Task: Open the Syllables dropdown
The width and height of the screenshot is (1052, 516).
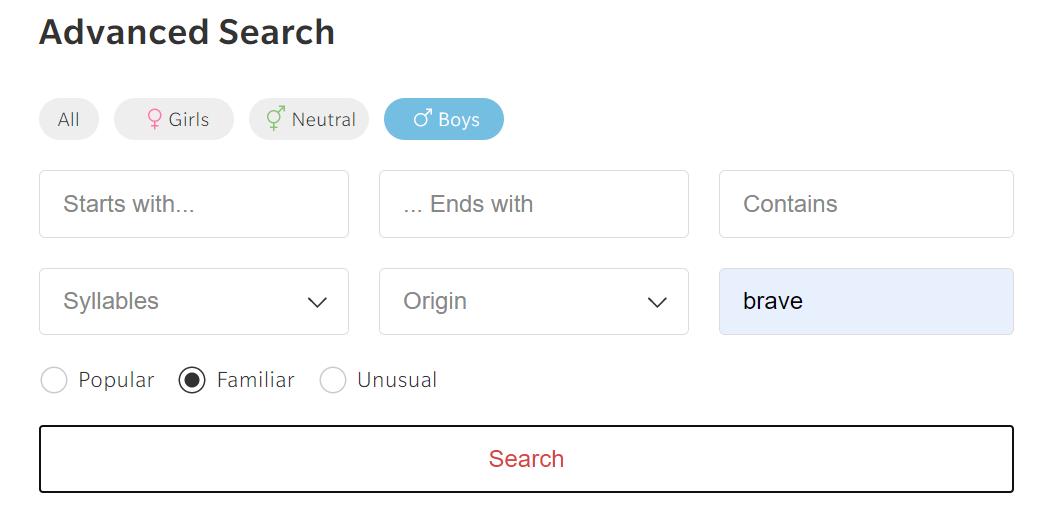Action: click(x=193, y=301)
